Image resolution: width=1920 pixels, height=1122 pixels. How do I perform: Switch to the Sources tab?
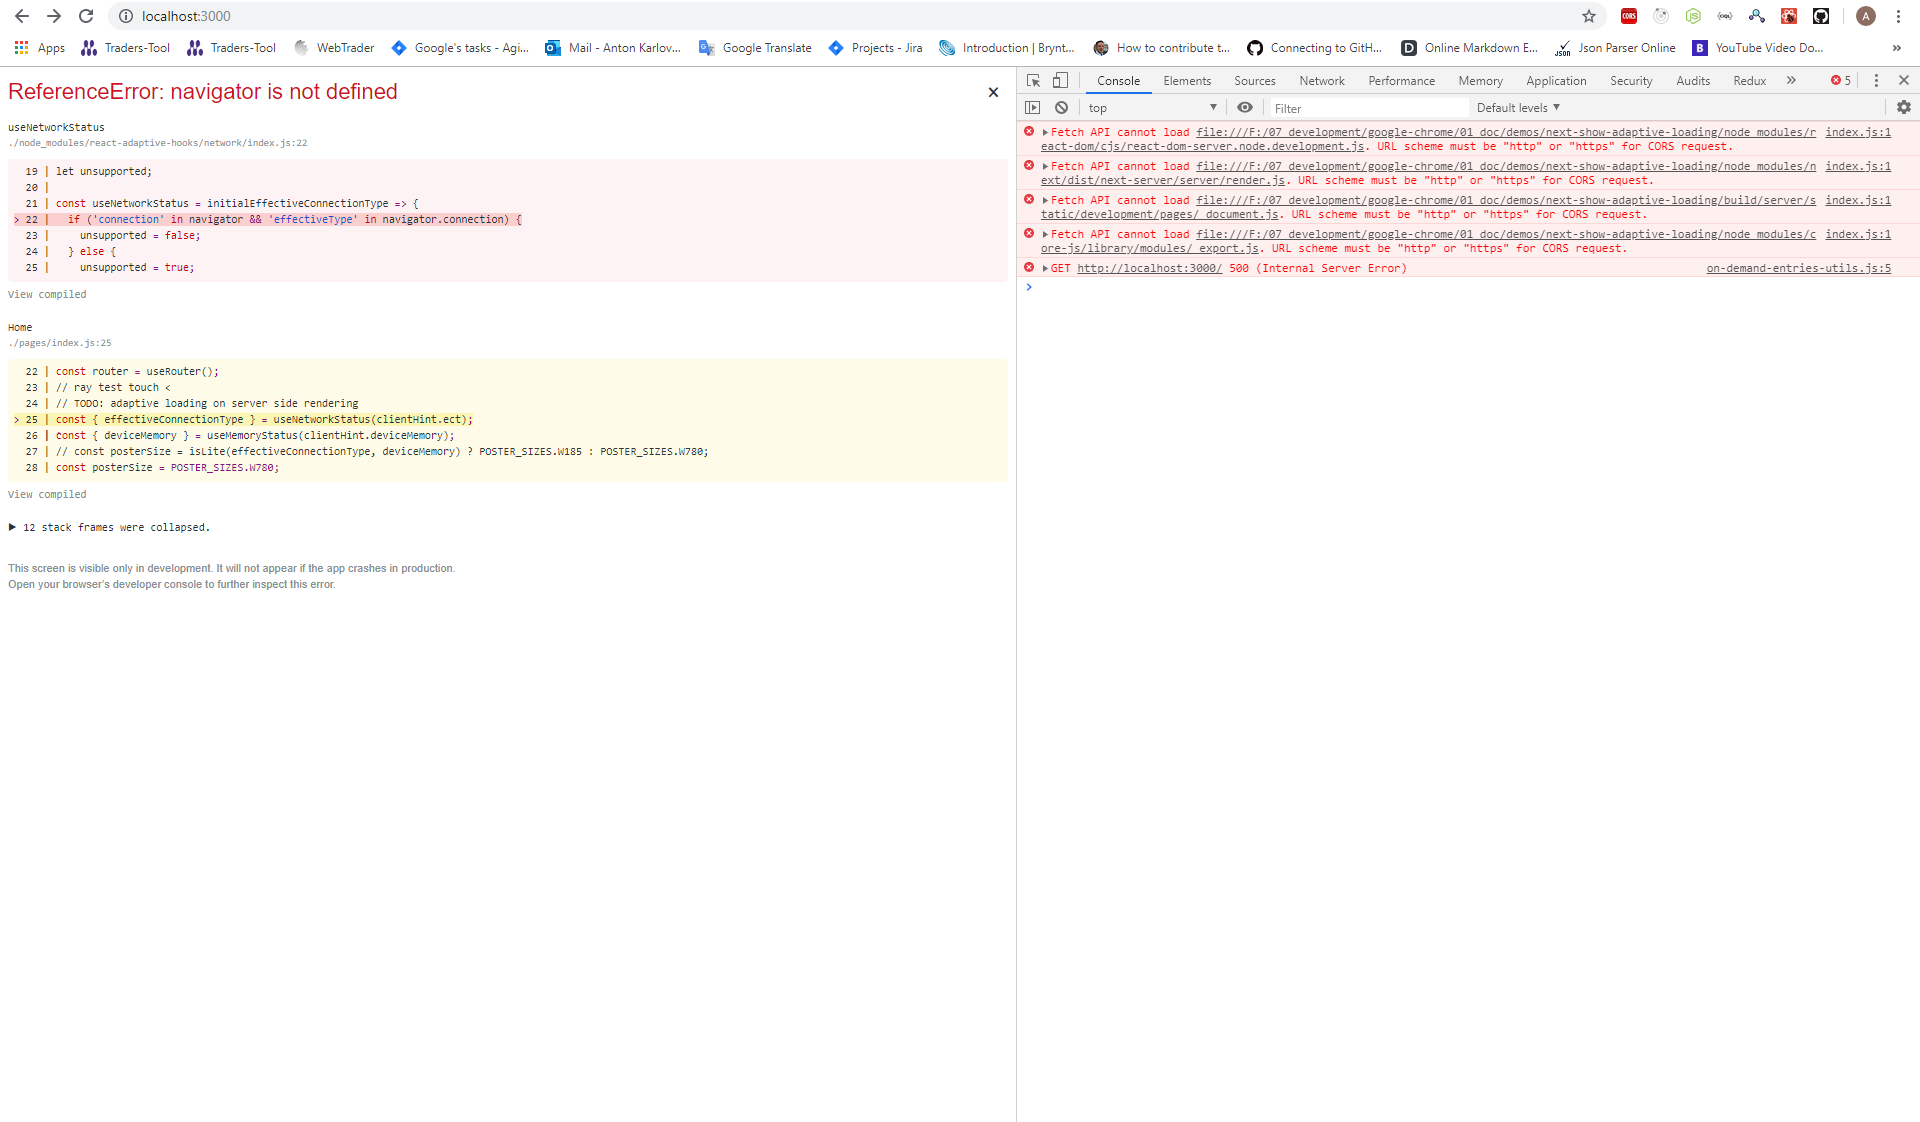(x=1254, y=81)
